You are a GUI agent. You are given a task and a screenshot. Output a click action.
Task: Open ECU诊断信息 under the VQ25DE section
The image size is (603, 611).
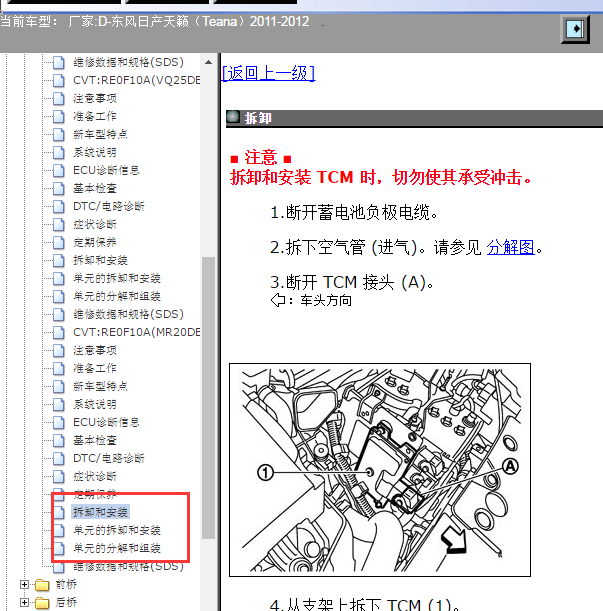tap(106, 170)
